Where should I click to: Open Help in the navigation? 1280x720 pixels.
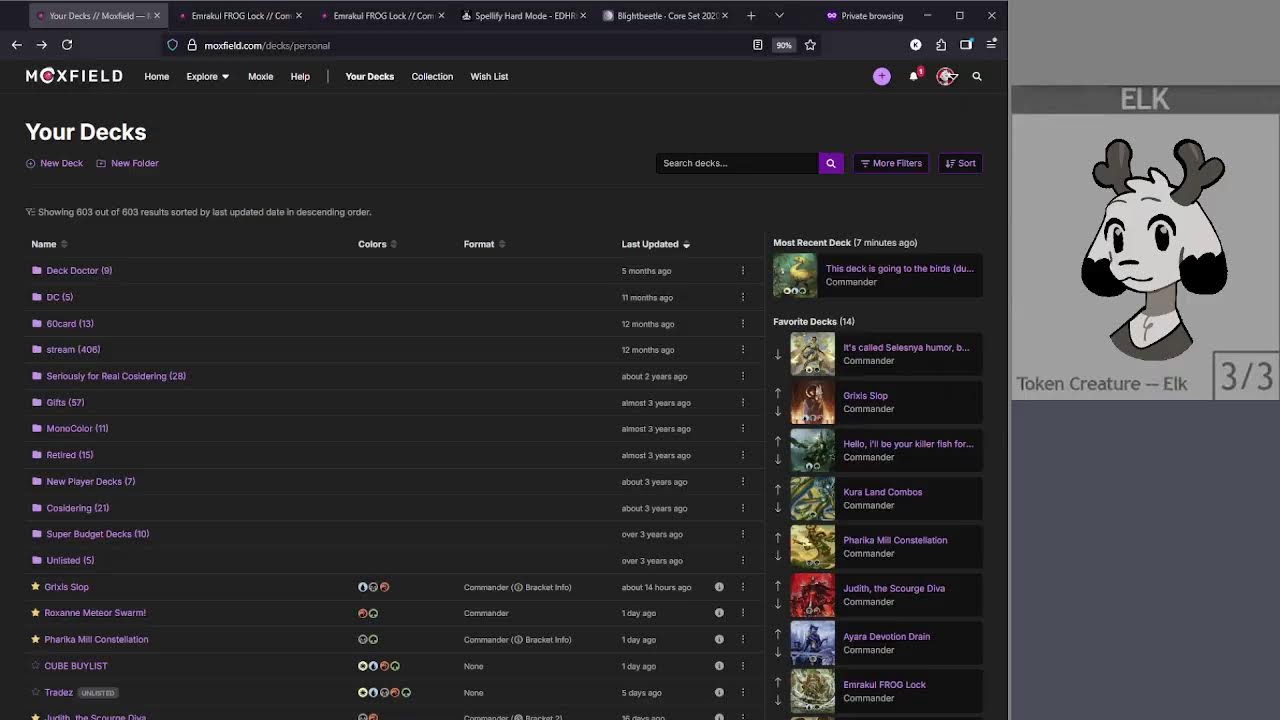[x=300, y=76]
